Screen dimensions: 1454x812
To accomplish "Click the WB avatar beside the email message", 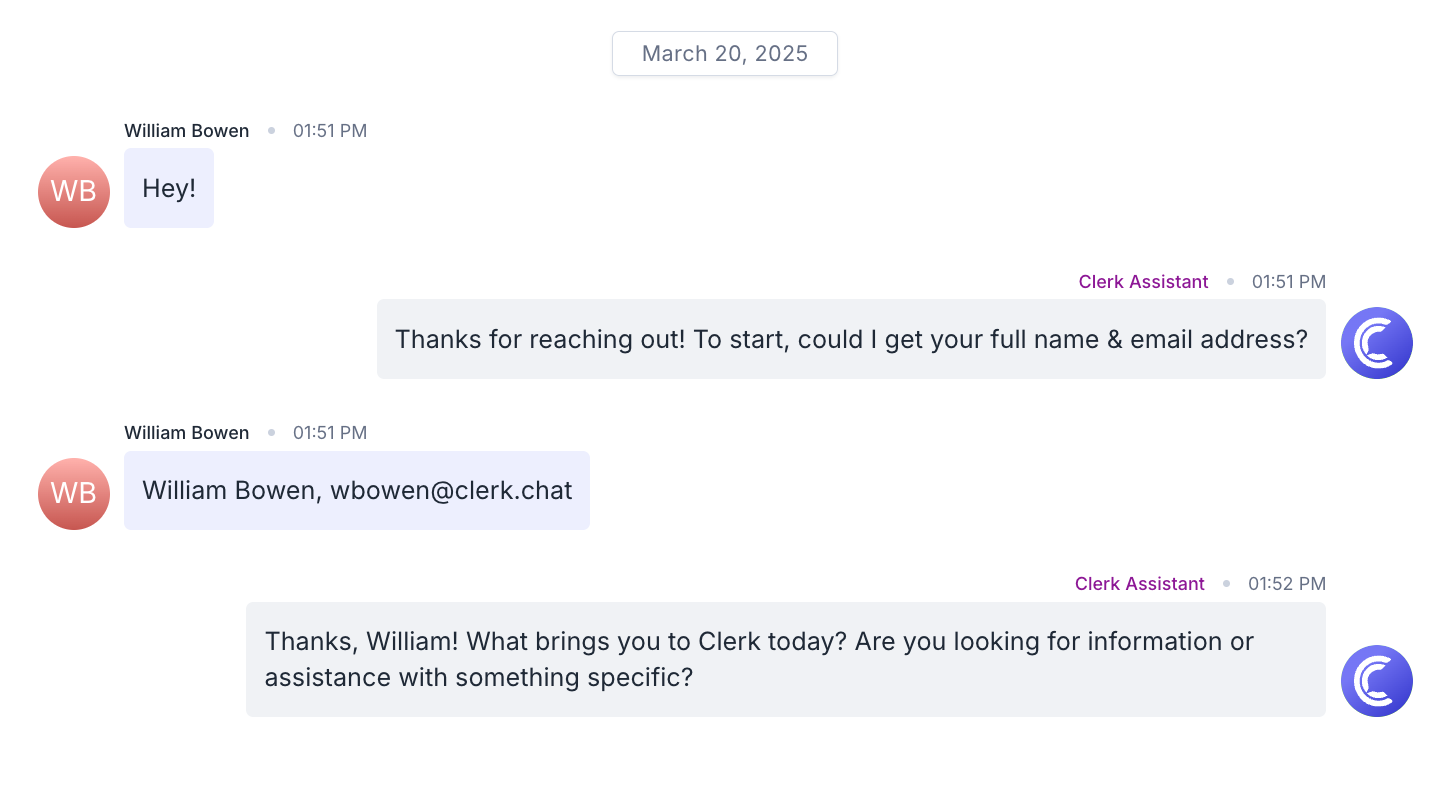I will [x=74, y=494].
